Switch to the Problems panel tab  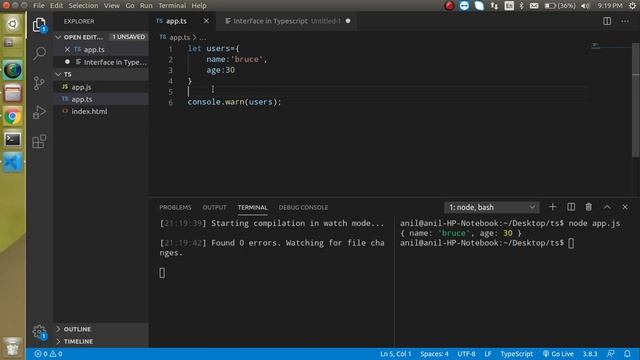[175, 207]
